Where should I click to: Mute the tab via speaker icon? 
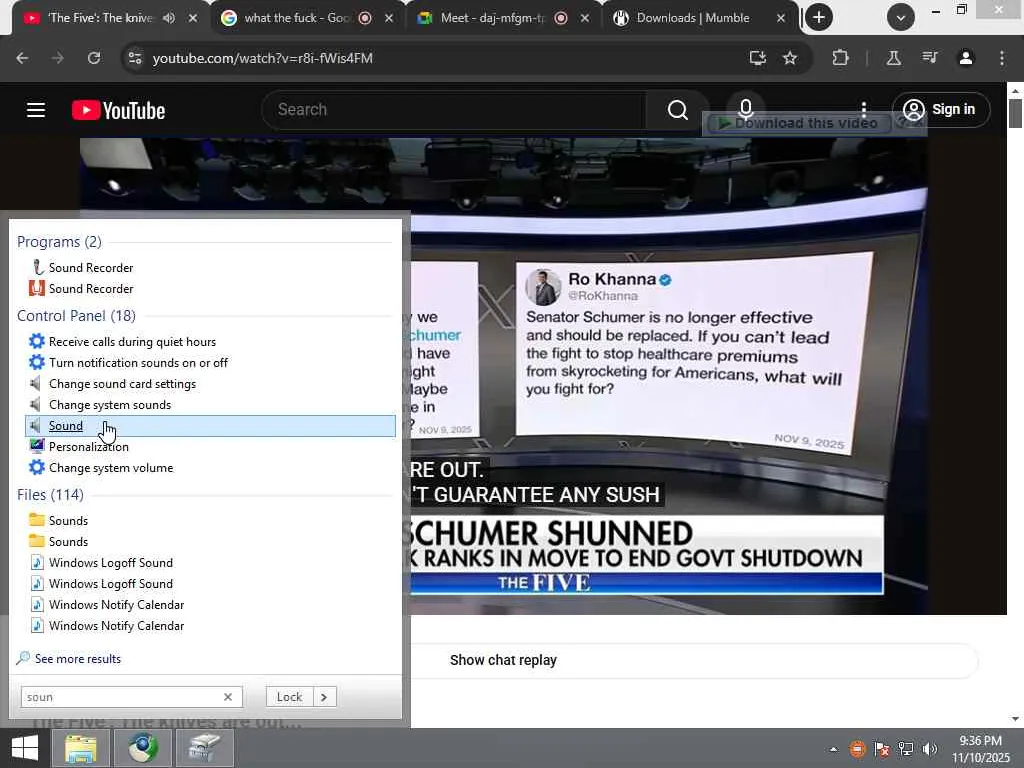pyautogui.click(x=169, y=18)
